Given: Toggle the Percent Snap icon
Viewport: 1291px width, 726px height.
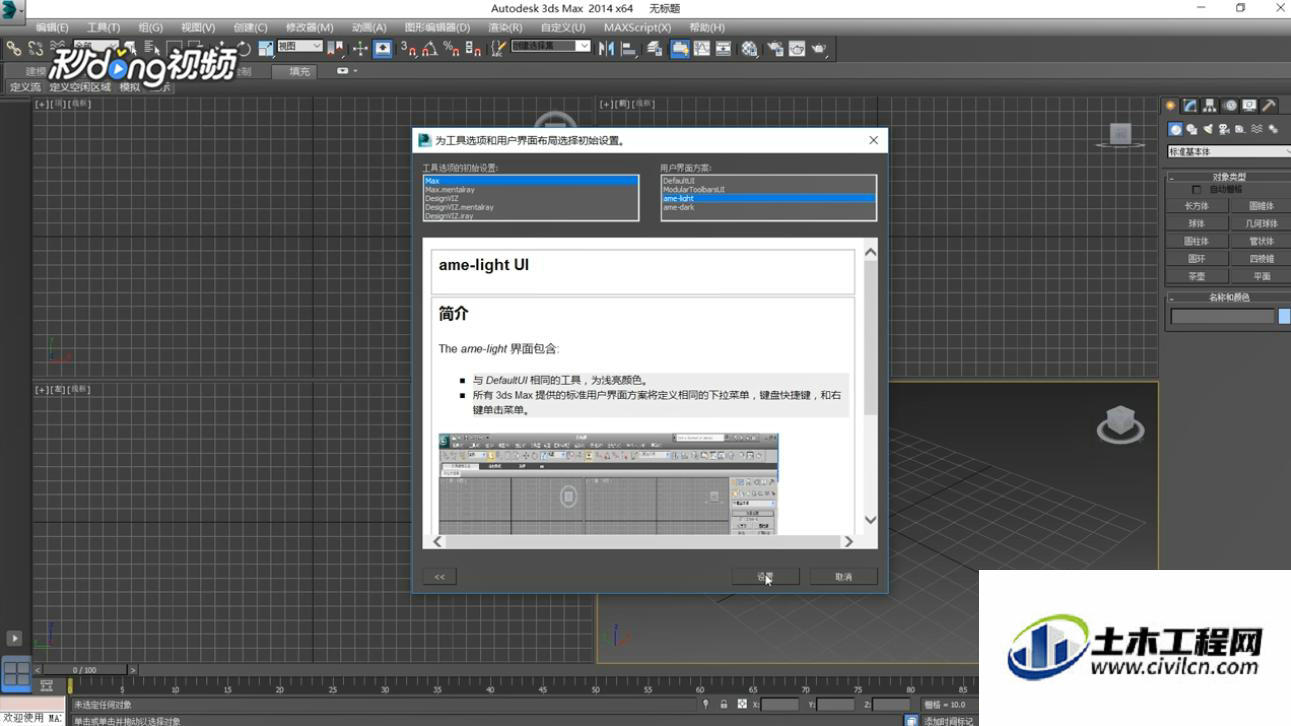Looking at the screenshot, I should (x=452, y=48).
